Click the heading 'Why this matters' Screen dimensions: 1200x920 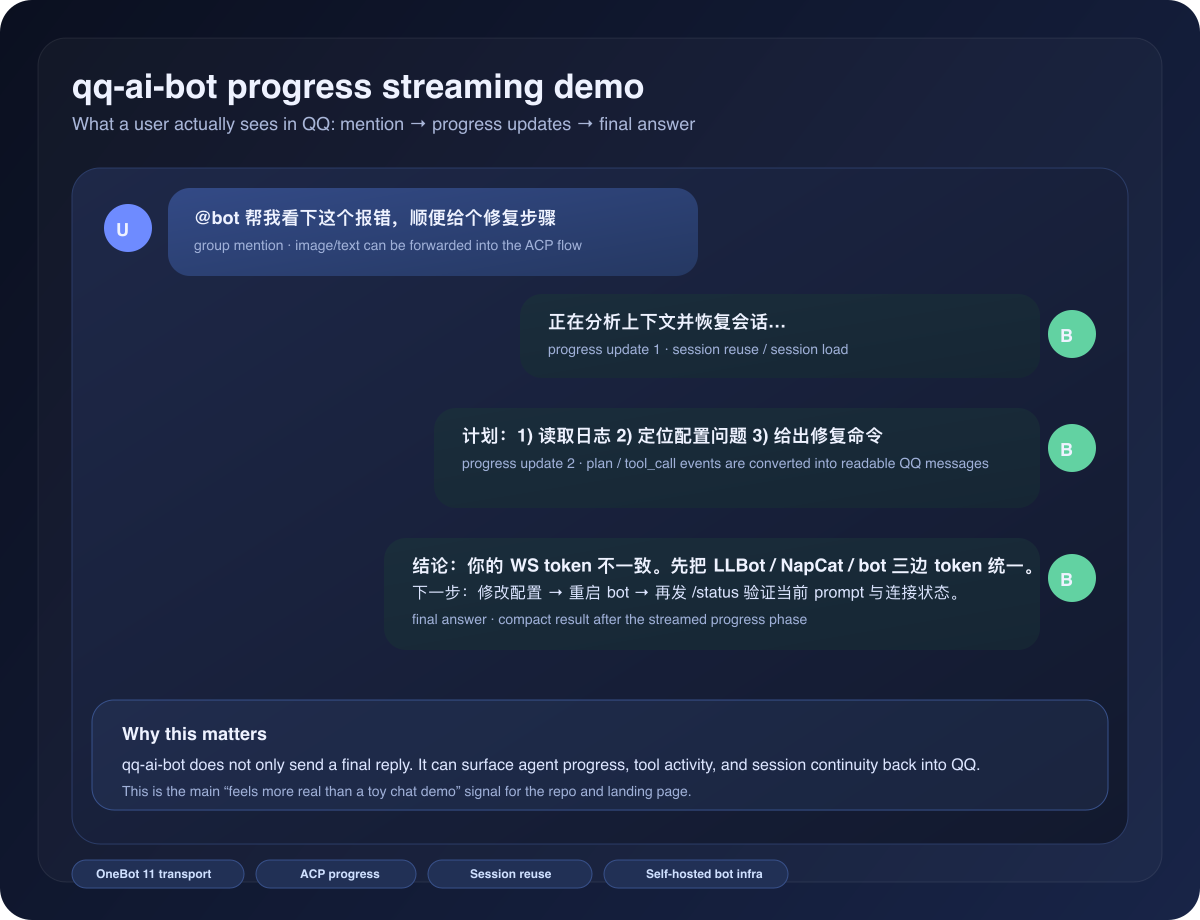pos(194,734)
